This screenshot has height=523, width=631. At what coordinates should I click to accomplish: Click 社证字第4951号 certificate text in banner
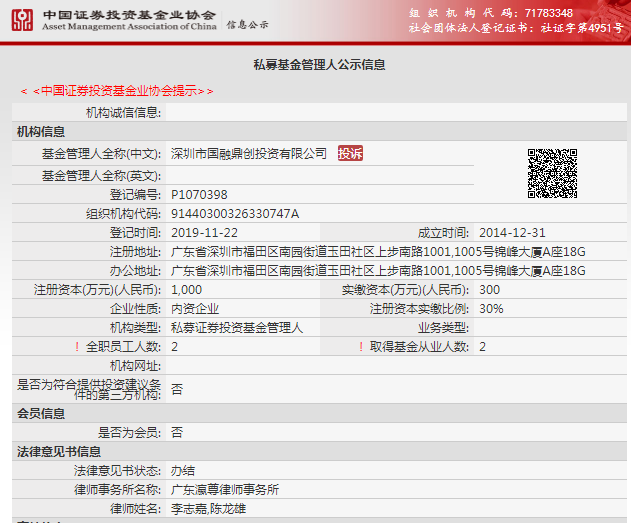[x=582, y=28]
